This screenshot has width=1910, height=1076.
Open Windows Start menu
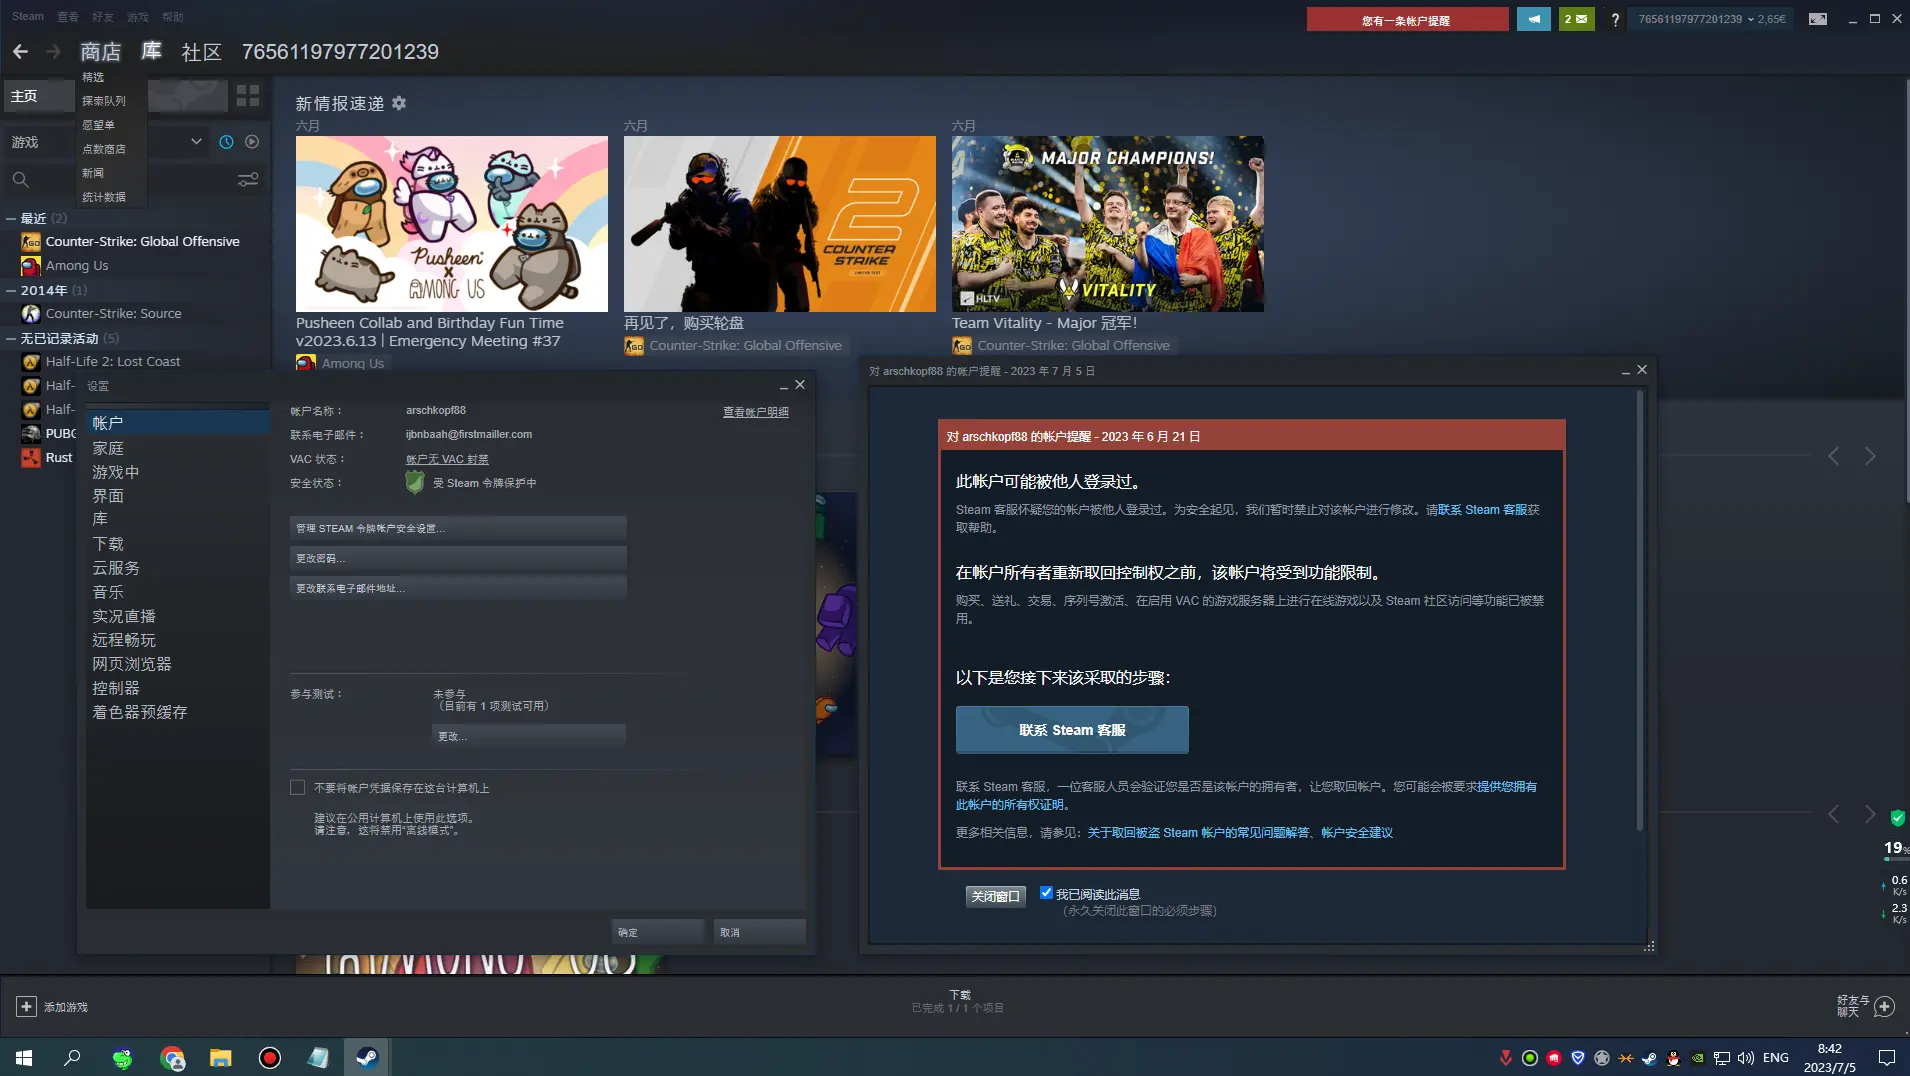pos(24,1057)
